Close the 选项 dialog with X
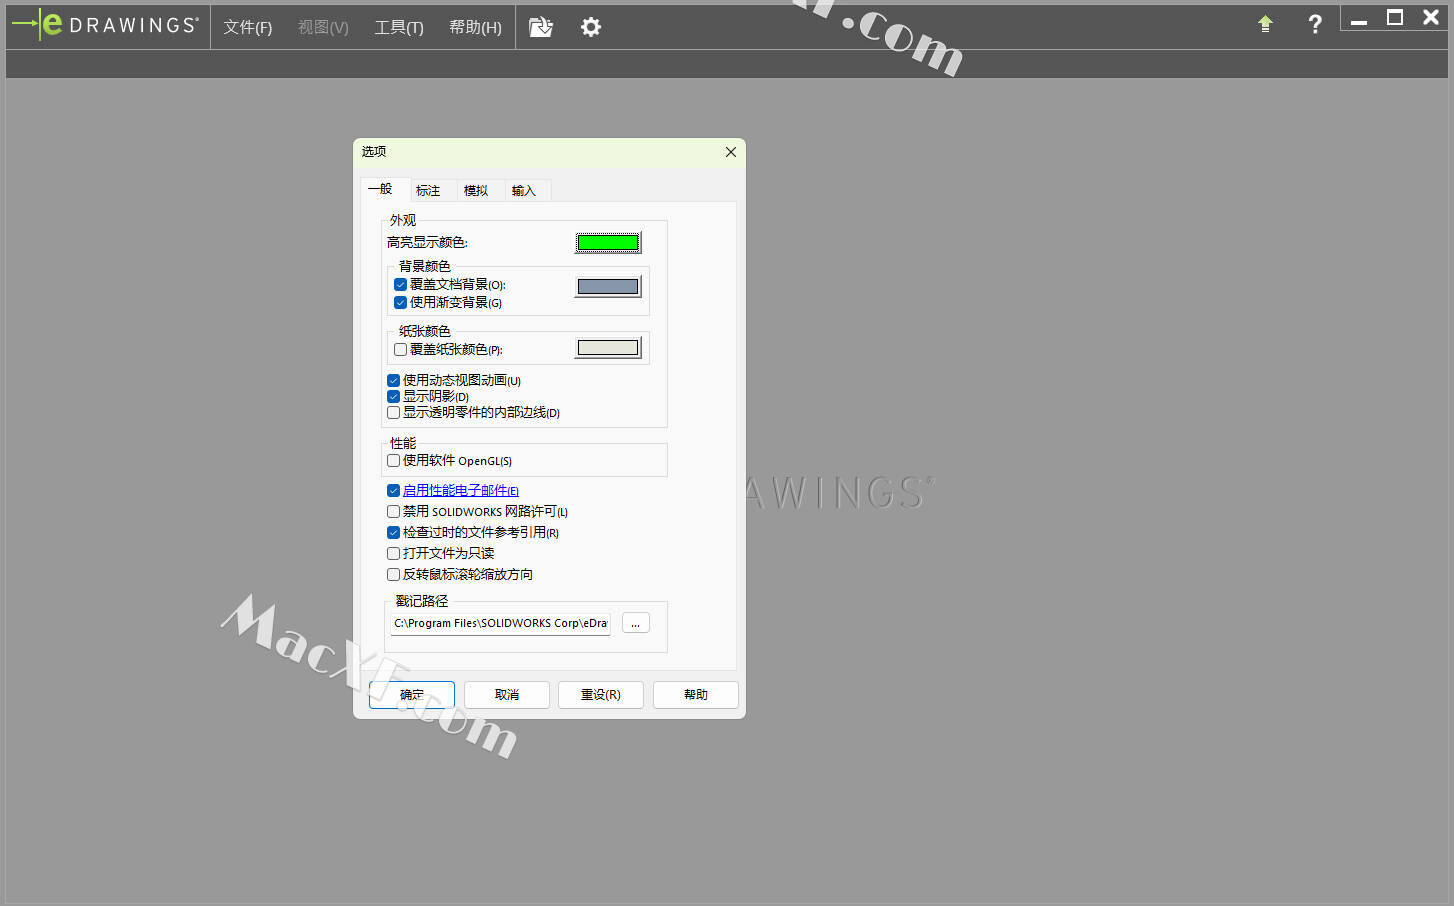 click(731, 152)
